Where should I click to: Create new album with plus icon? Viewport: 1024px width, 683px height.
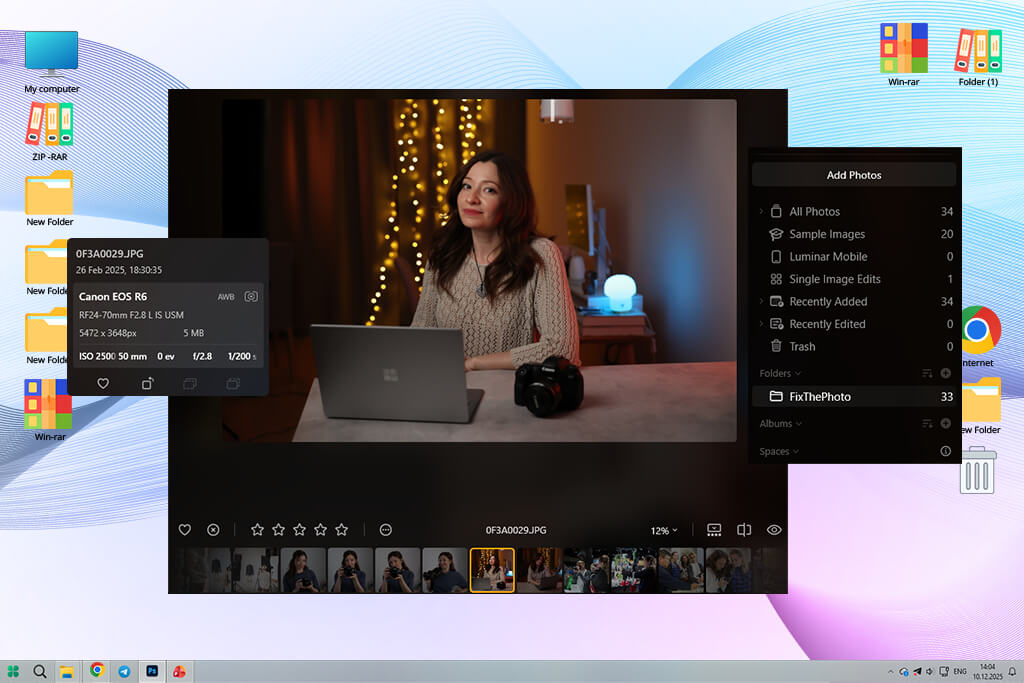coord(946,424)
